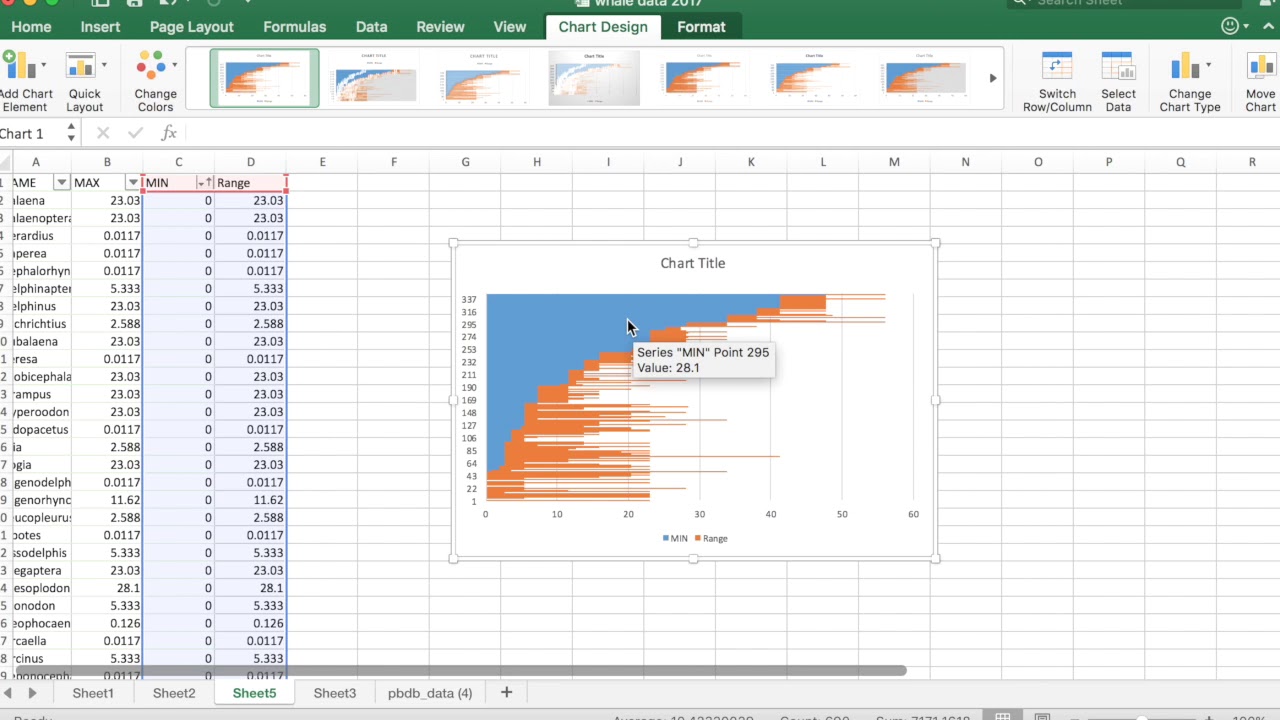
Task: Click the Change Colors icon
Action: click(x=152, y=66)
